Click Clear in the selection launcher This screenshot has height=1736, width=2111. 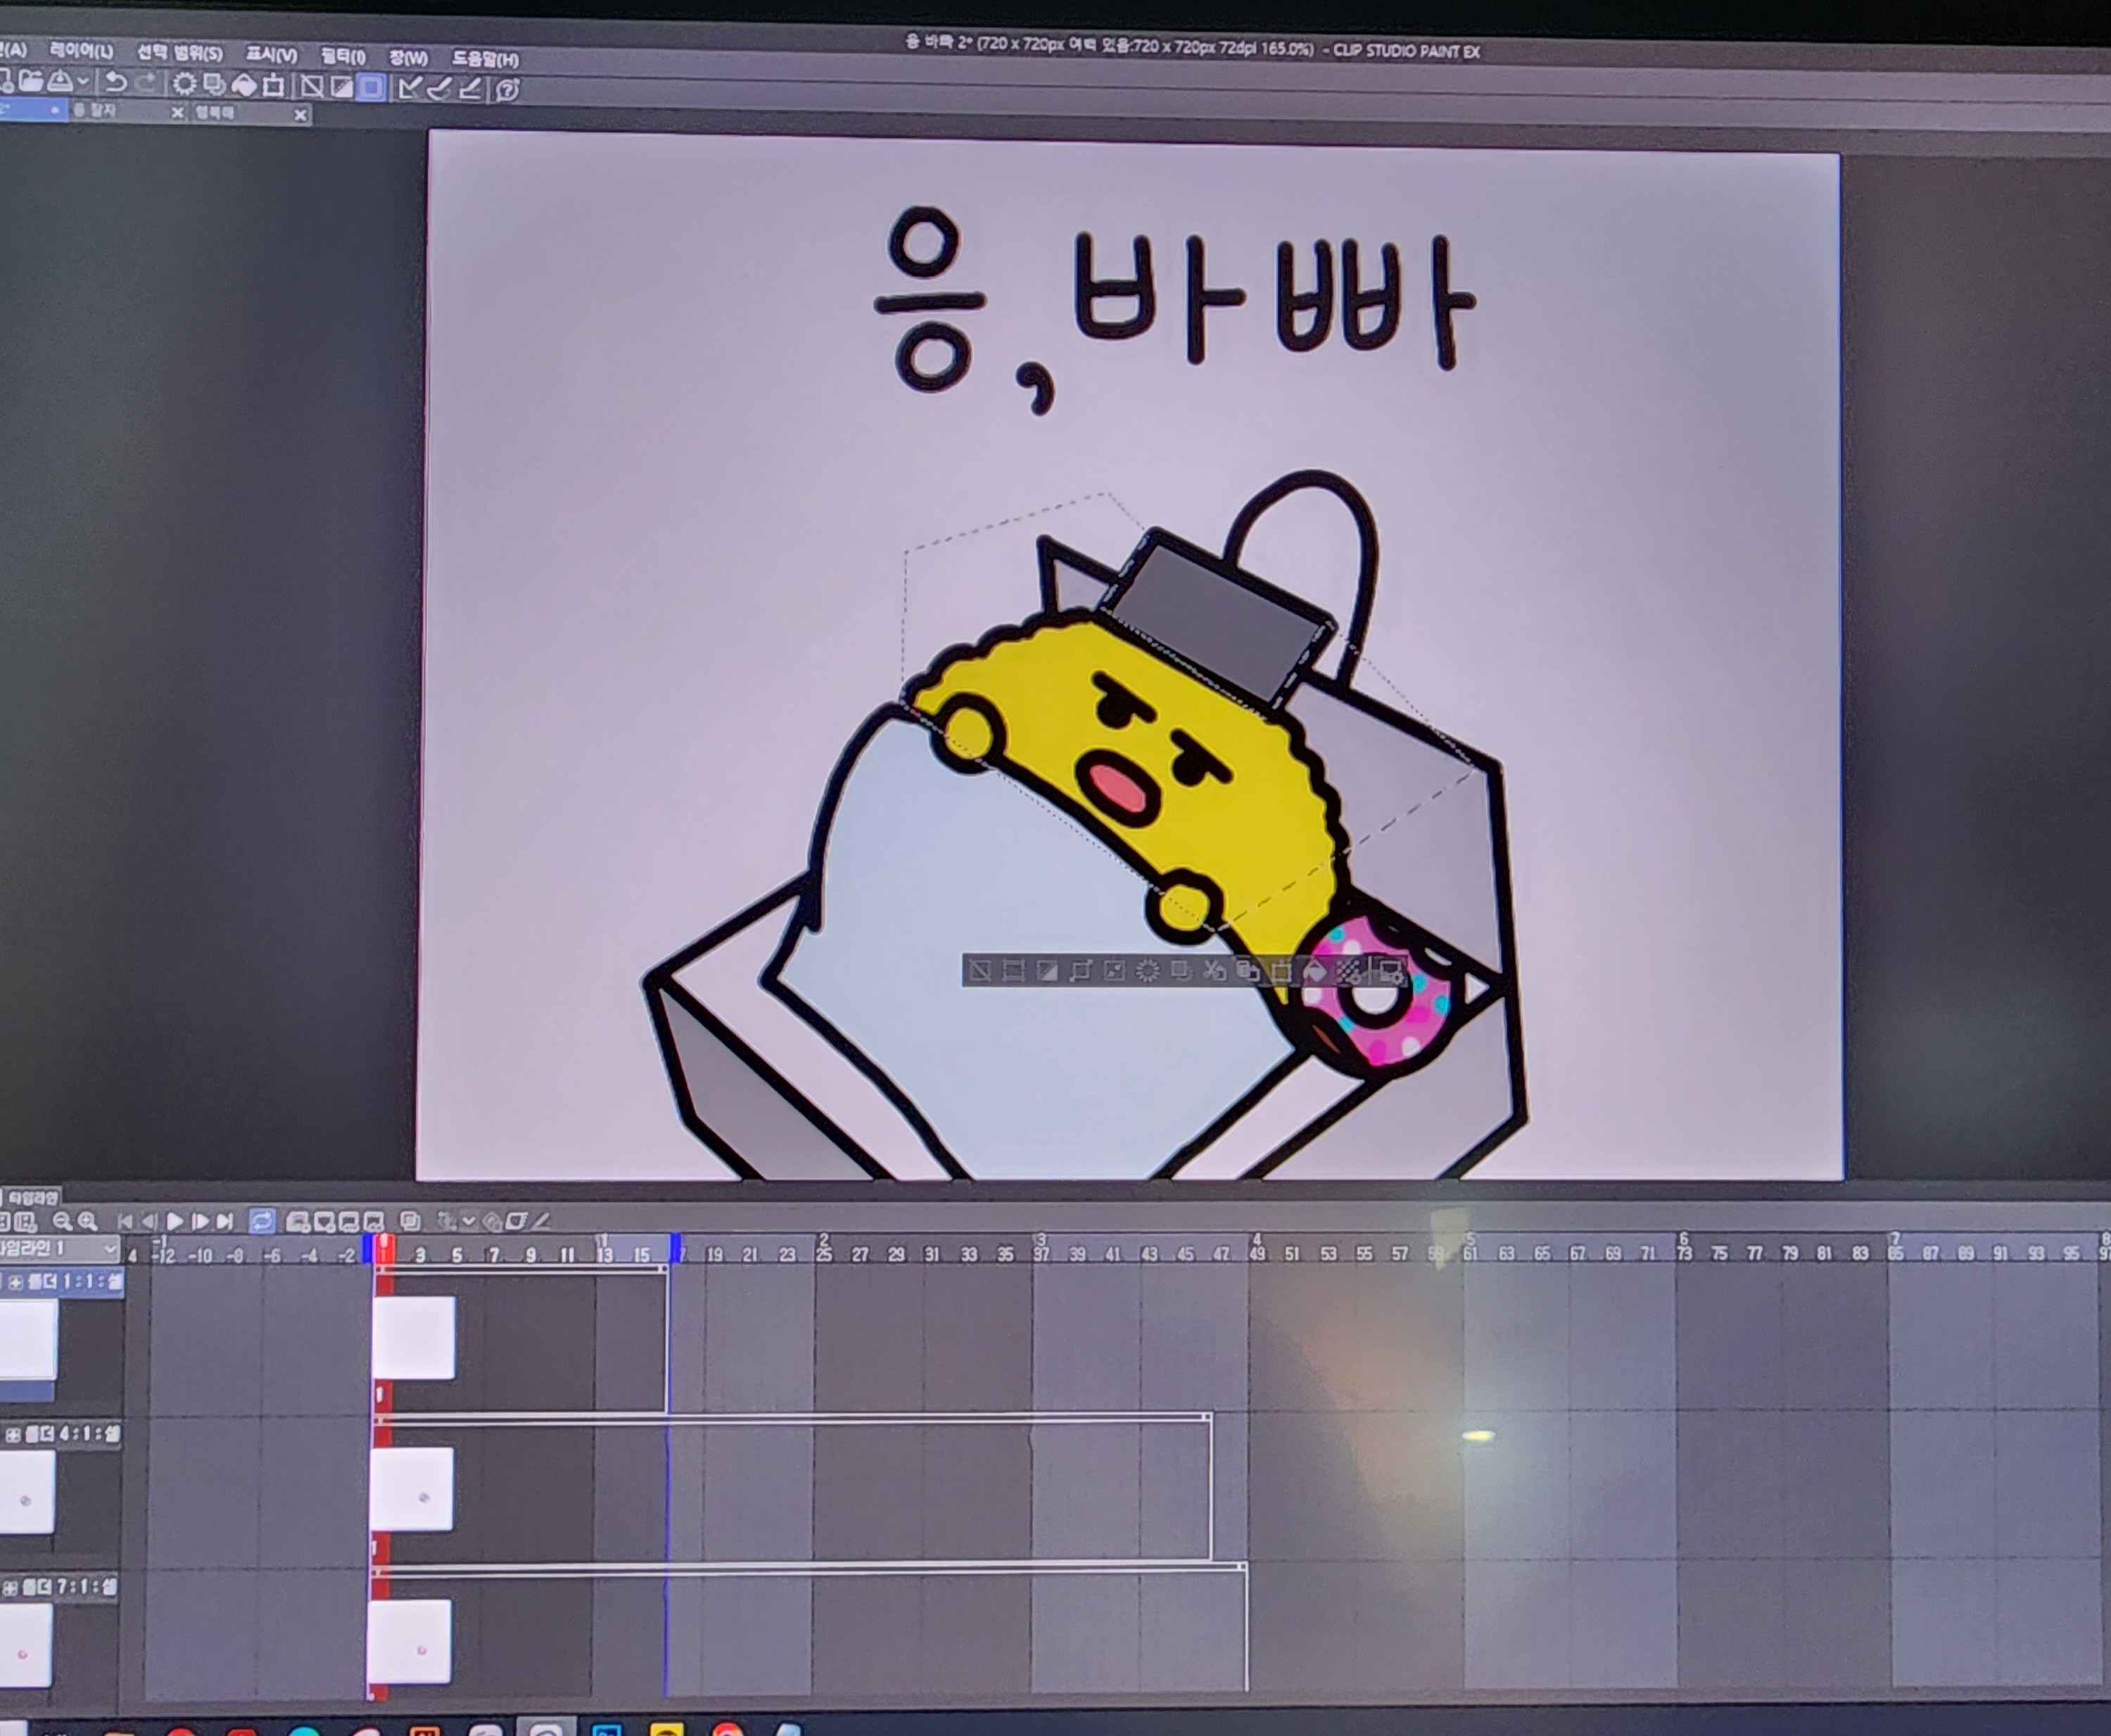[1148, 971]
